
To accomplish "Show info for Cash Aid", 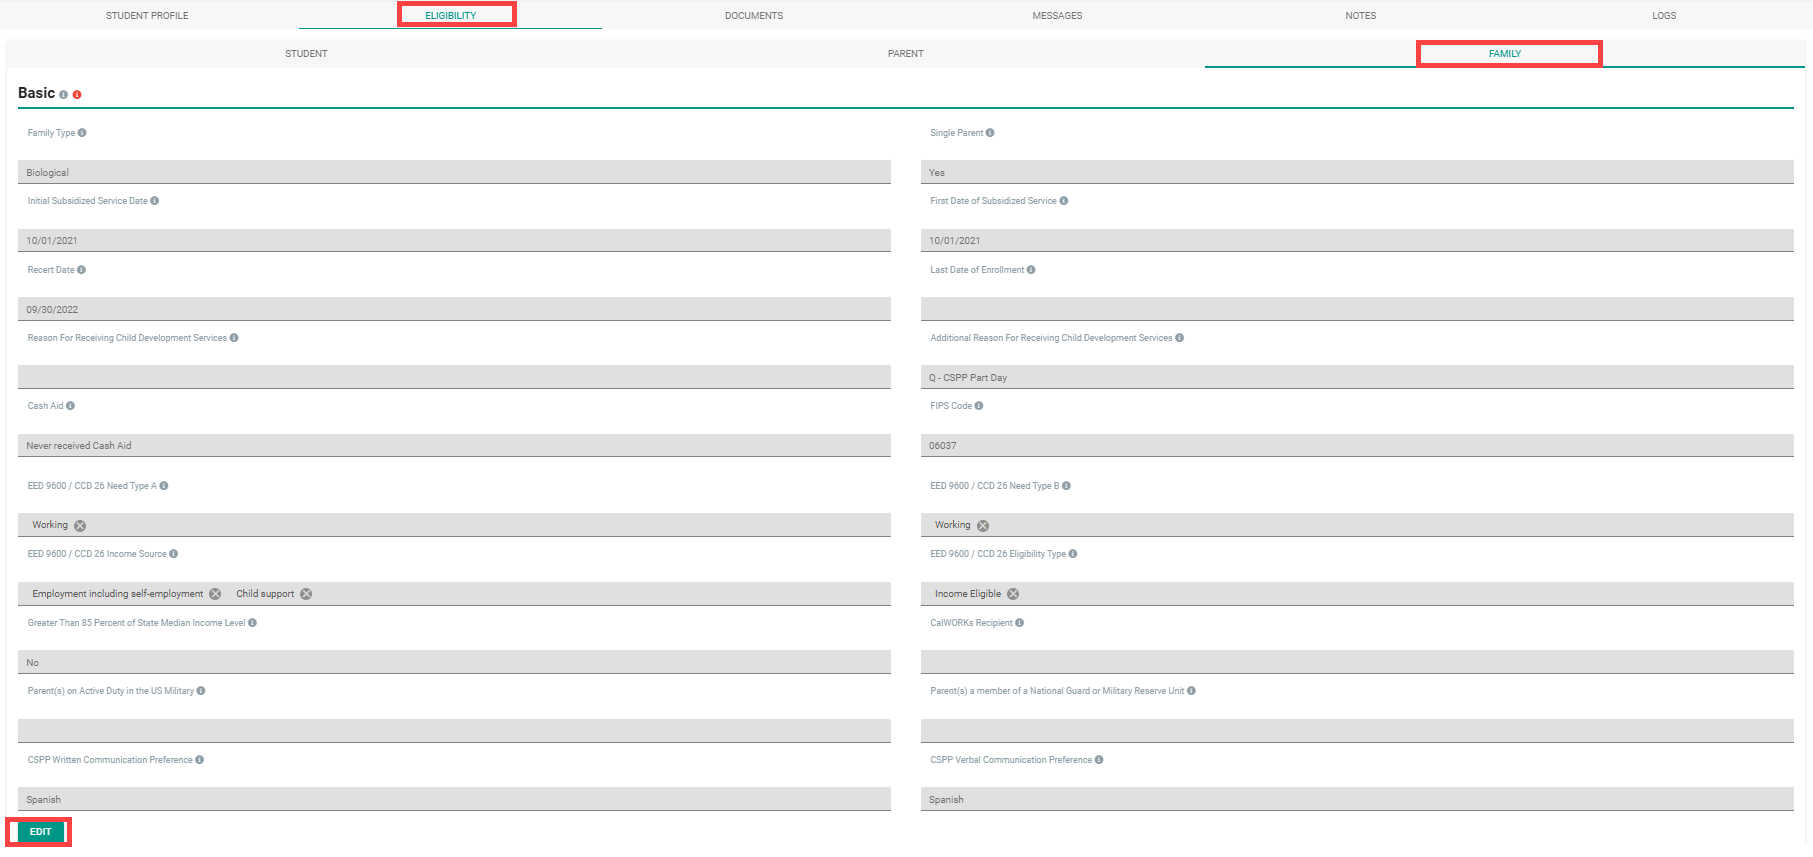I will pos(70,406).
